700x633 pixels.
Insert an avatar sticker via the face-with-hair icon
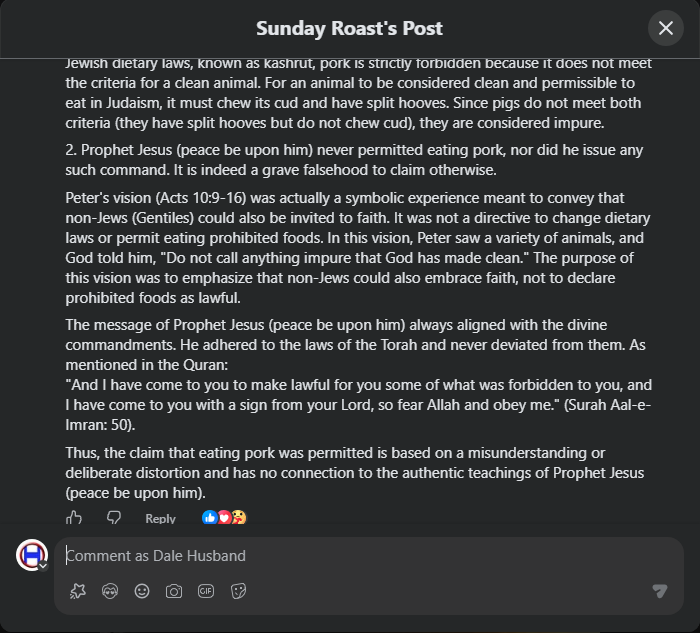110,591
